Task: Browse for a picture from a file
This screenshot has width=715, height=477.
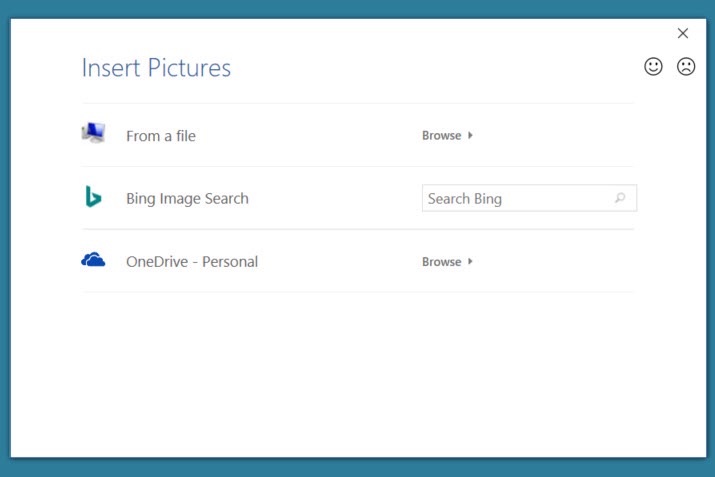Action: [441, 136]
